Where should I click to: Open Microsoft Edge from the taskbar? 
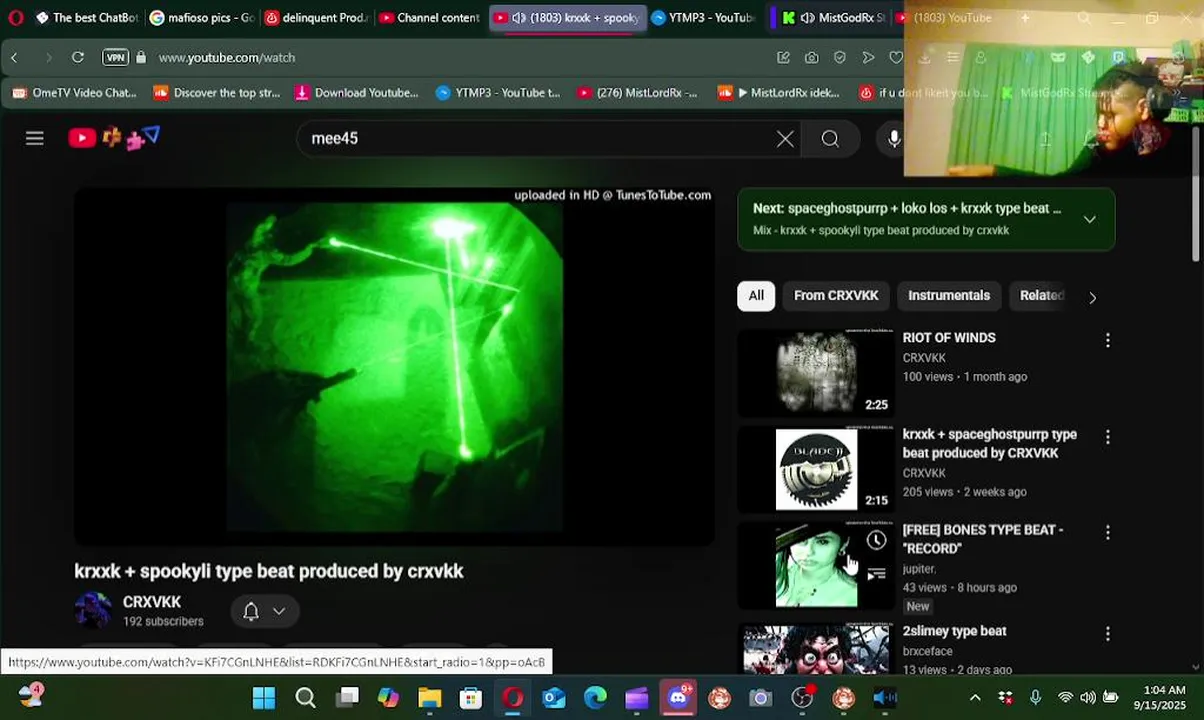click(595, 698)
